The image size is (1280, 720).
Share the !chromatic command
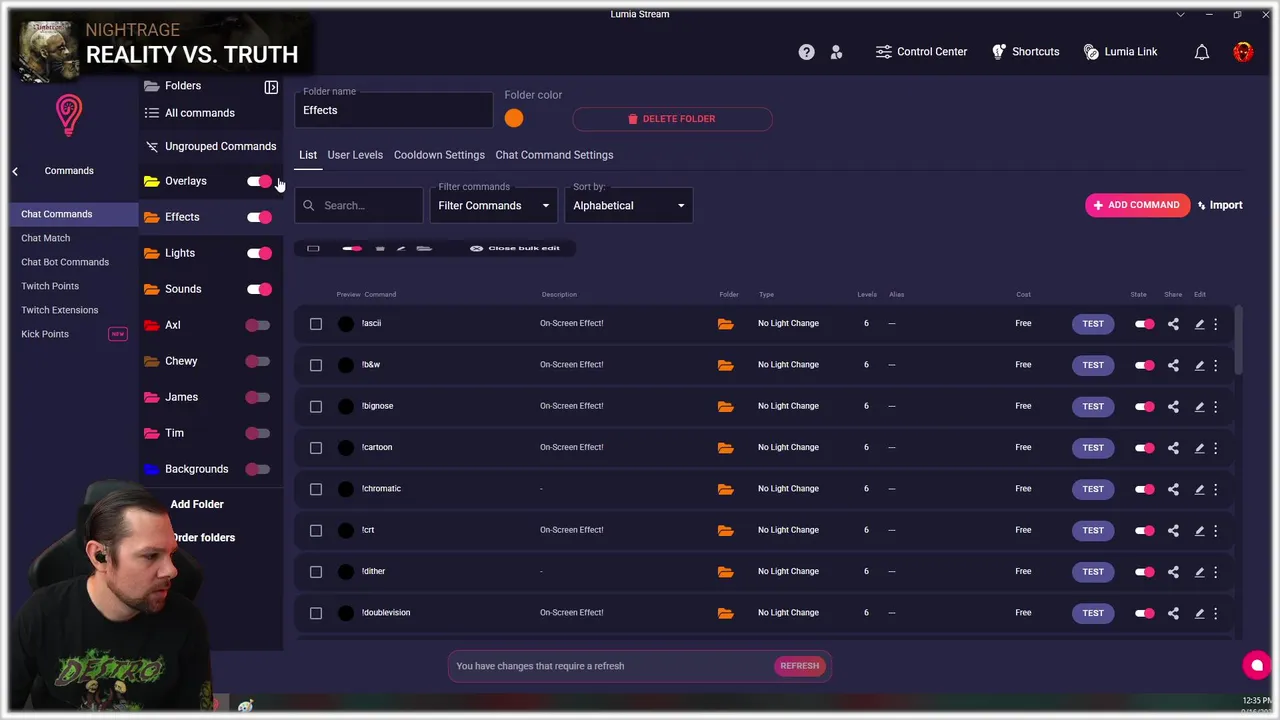point(1173,489)
